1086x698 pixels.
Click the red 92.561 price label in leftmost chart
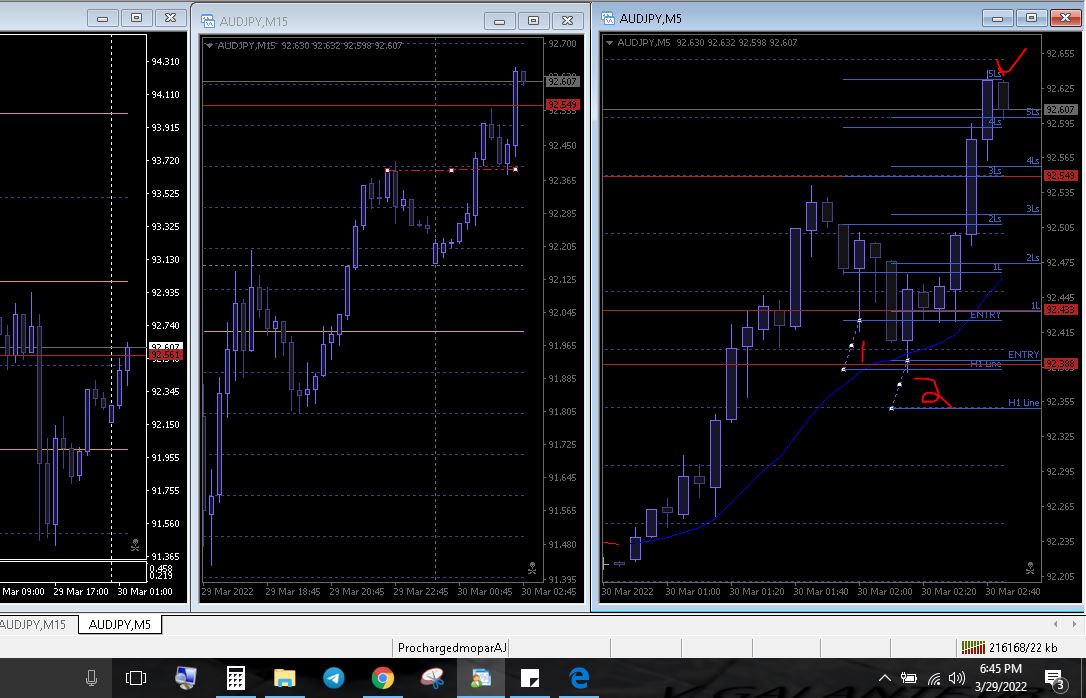(x=166, y=355)
